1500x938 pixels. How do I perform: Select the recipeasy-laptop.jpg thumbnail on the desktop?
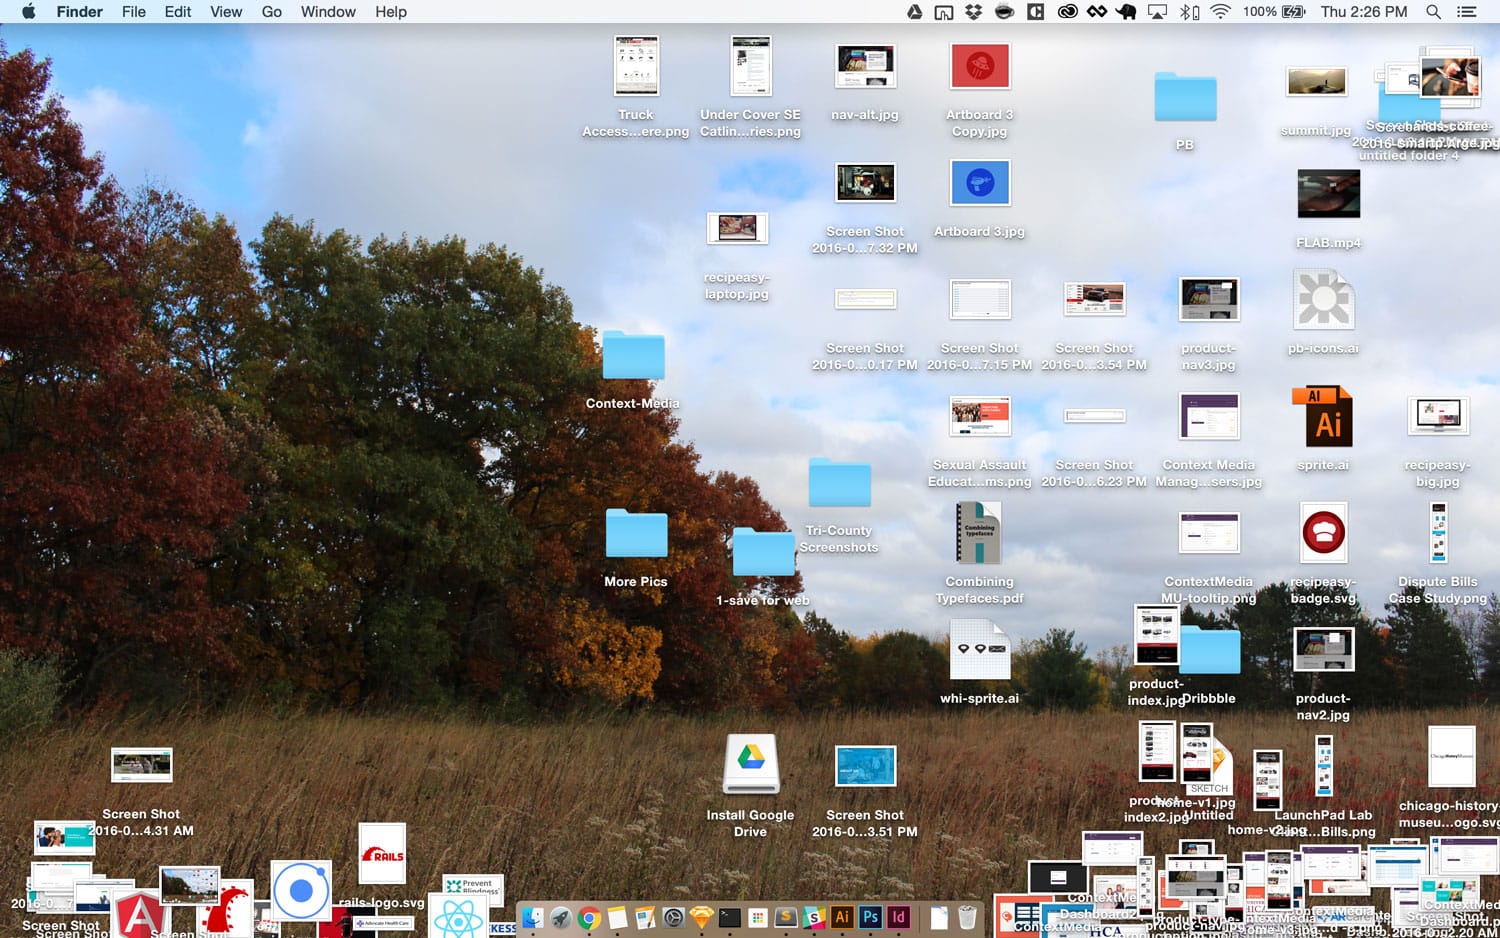(x=737, y=228)
